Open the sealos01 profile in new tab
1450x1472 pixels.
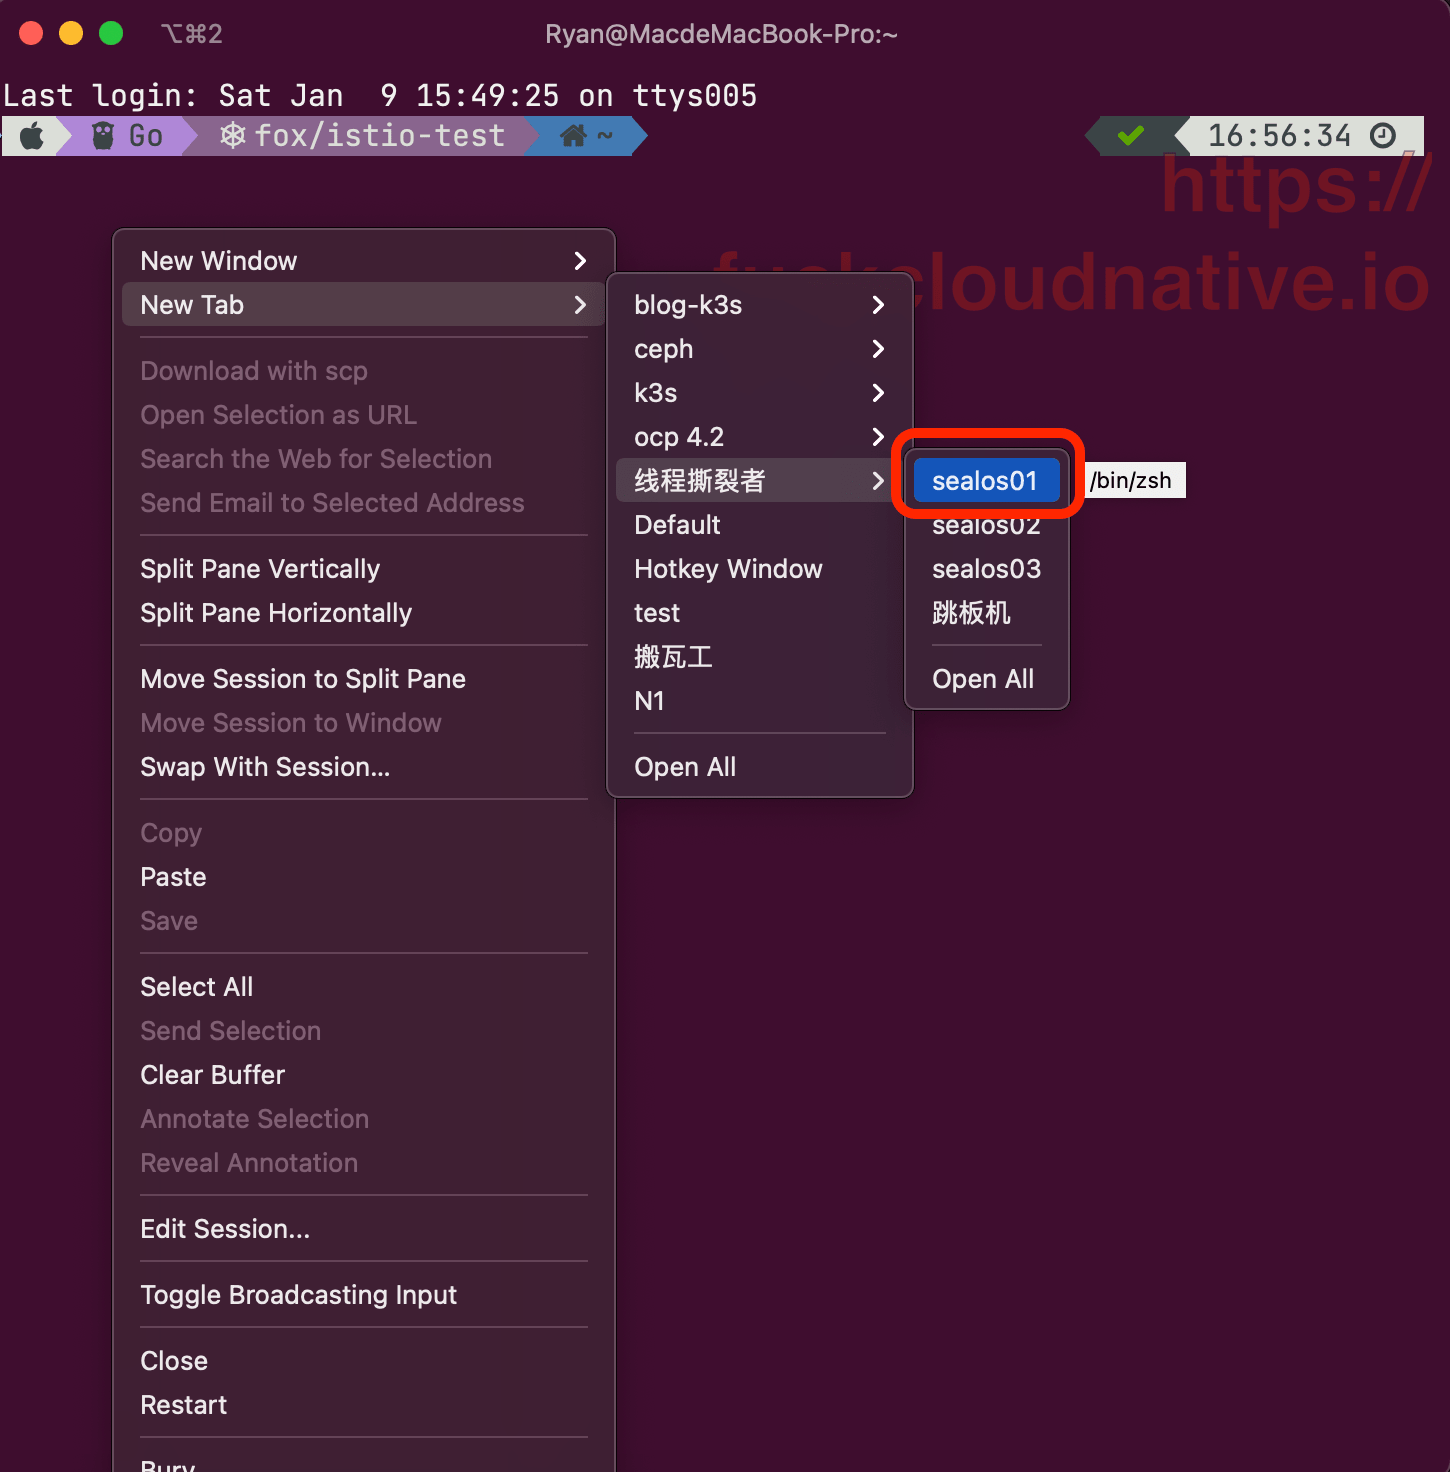pyautogui.click(x=986, y=481)
